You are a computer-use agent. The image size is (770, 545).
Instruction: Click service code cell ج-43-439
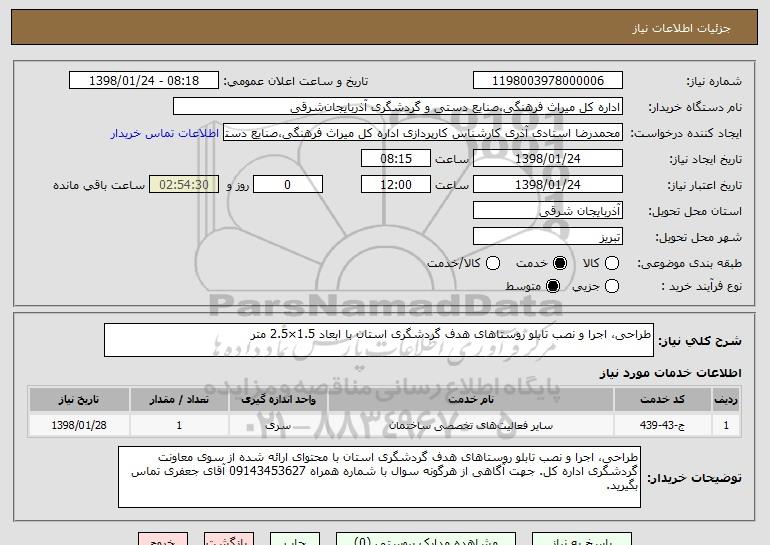coord(662,425)
